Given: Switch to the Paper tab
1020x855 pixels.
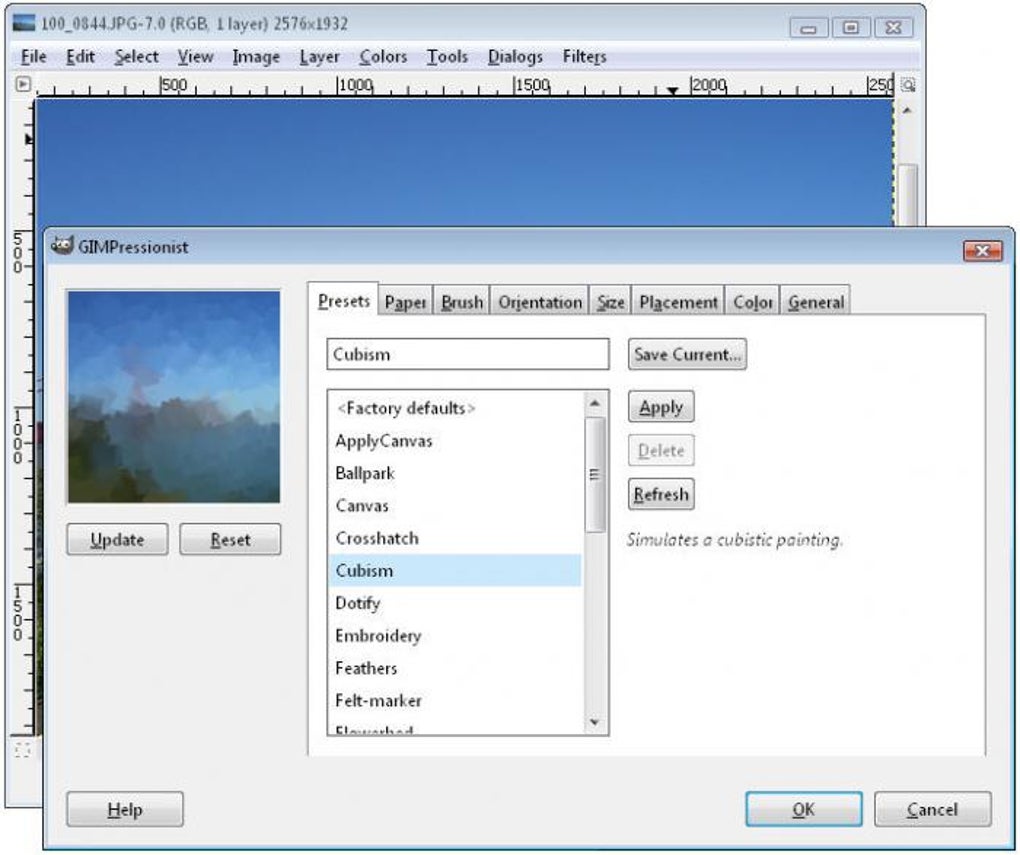Looking at the screenshot, I should pos(405,302).
